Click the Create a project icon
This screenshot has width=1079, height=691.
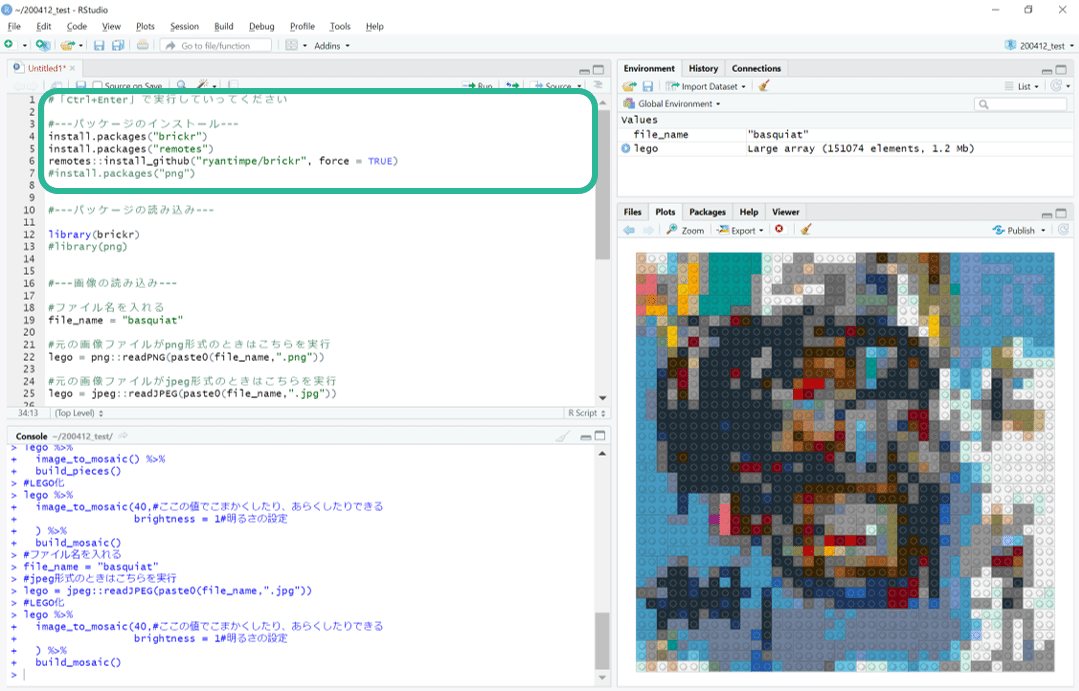pyautogui.click(x=43, y=45)
